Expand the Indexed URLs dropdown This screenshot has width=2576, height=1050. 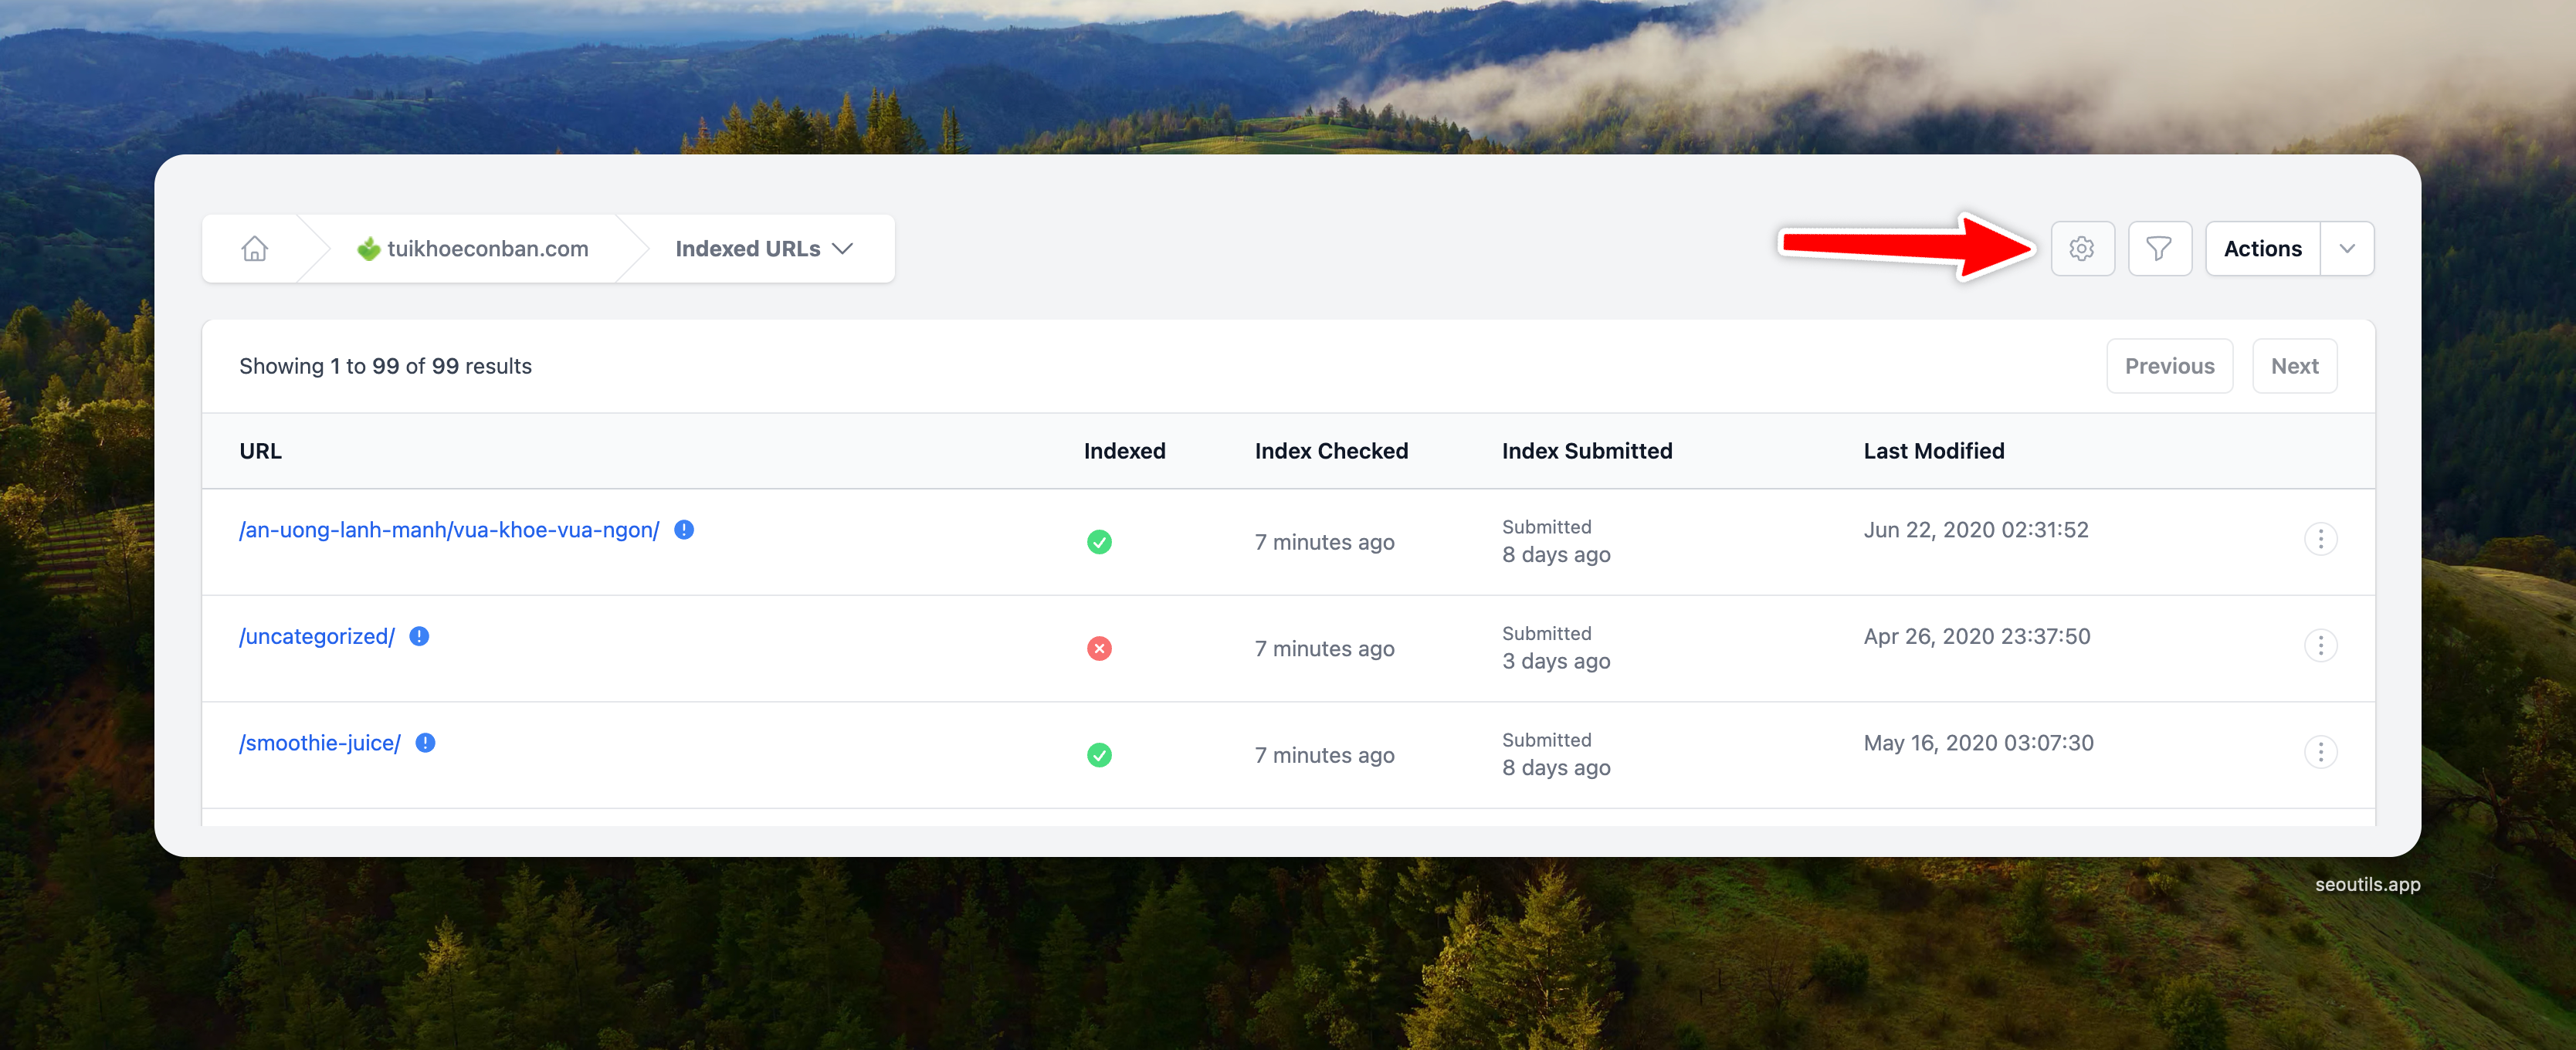coord(764,249)
